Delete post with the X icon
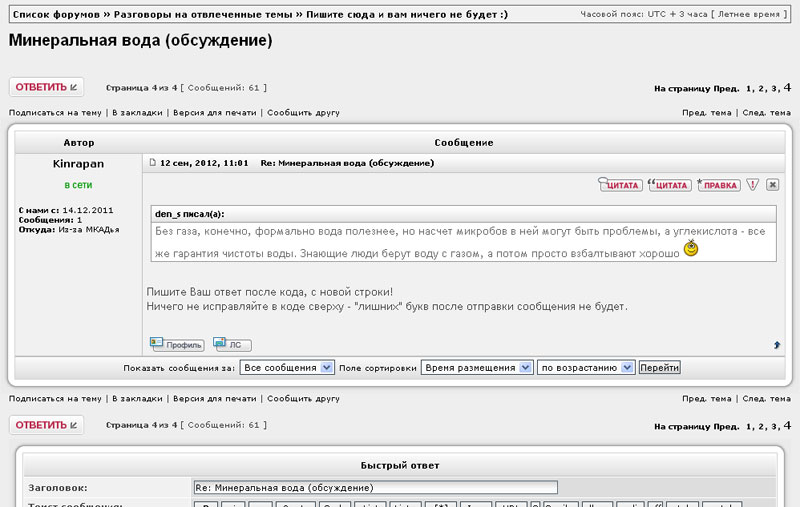 click(x=773, y=185)
